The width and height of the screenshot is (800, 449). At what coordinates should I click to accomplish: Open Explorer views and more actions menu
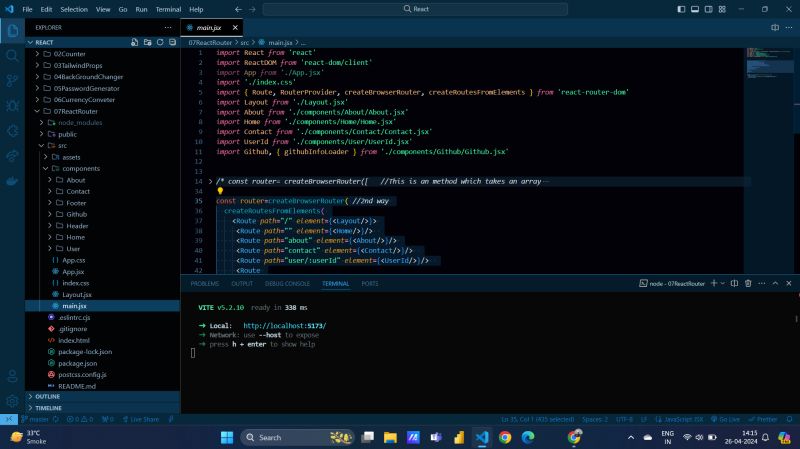[x=168, y=28]
